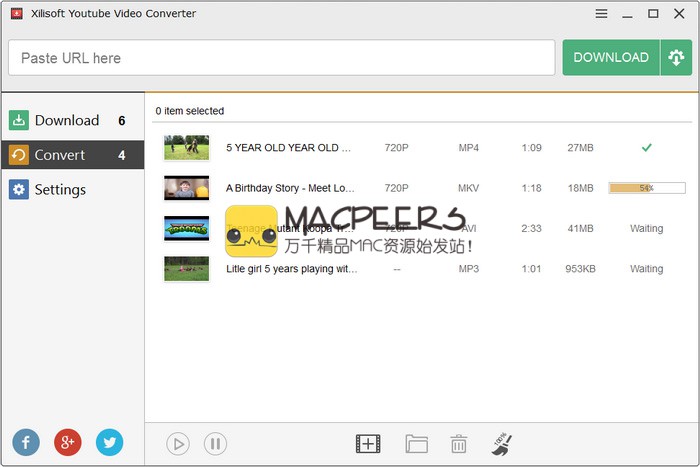Click the broom clear completed icon
The image size is (700, 467).
coord(502,444)
